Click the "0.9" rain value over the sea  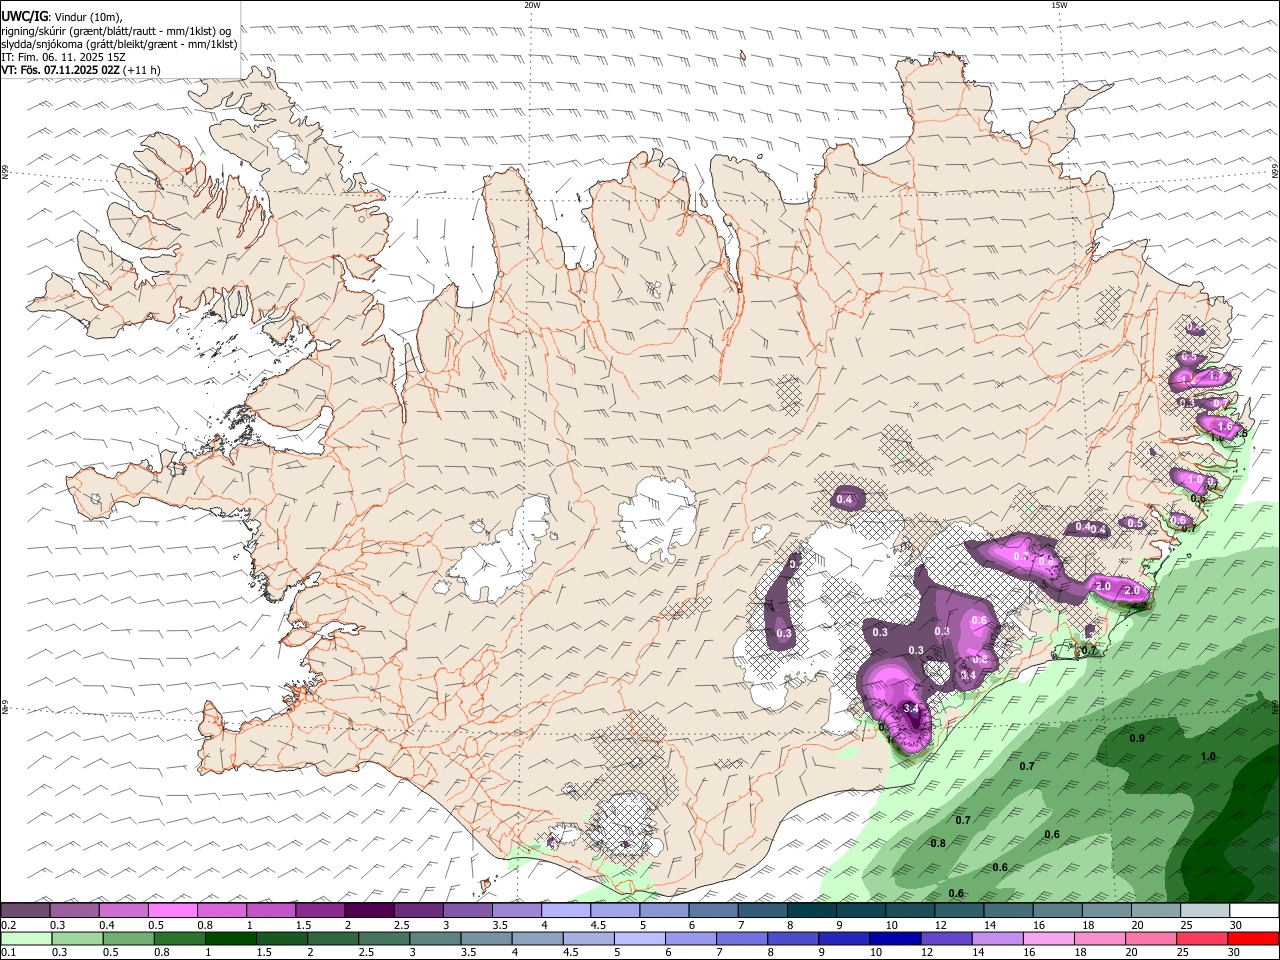coord(1137,739)
